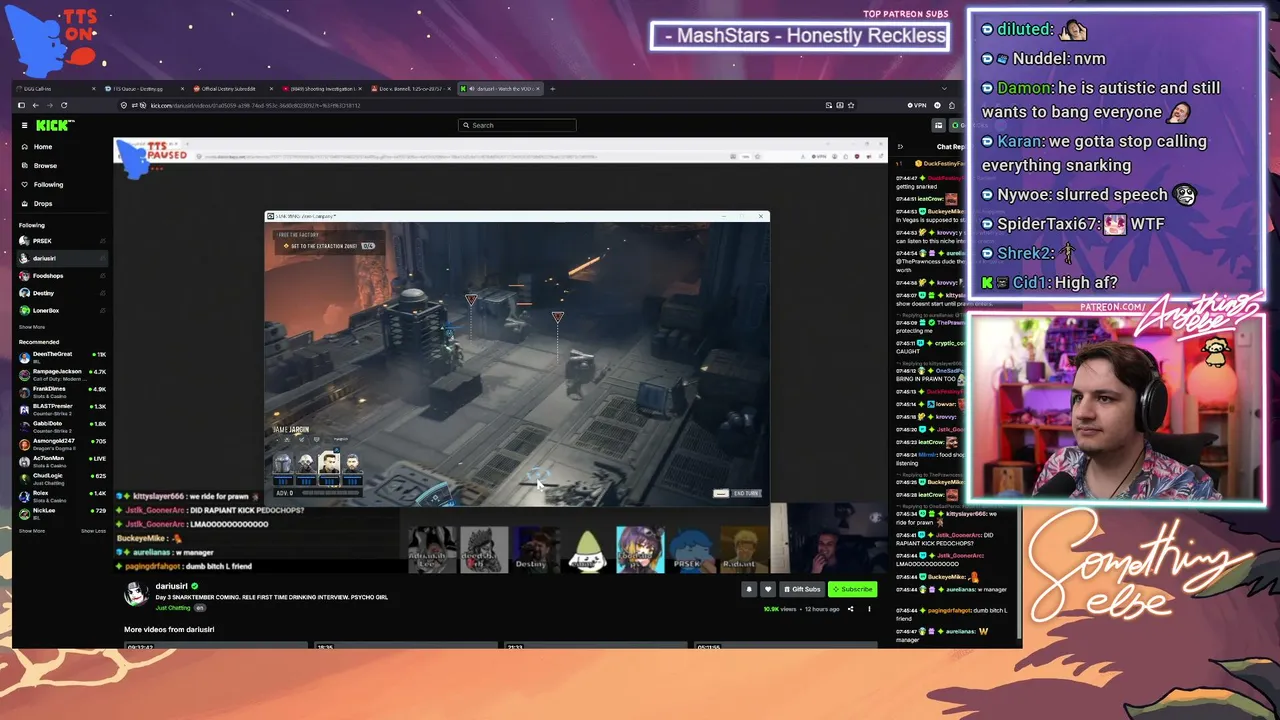Open ChudLogic recommended channel

tap(62, 478)
